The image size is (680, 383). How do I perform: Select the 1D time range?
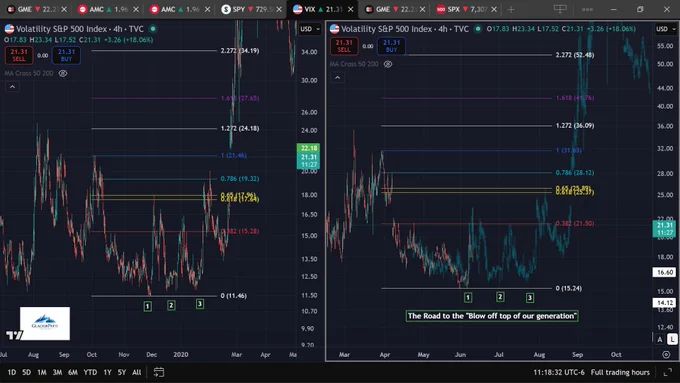(12, 372)
